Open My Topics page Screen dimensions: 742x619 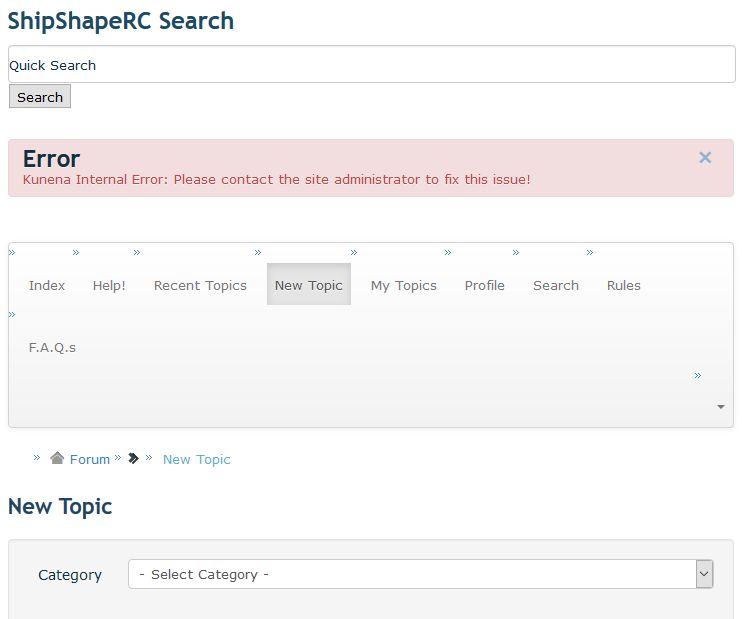[x=404, y=285]
